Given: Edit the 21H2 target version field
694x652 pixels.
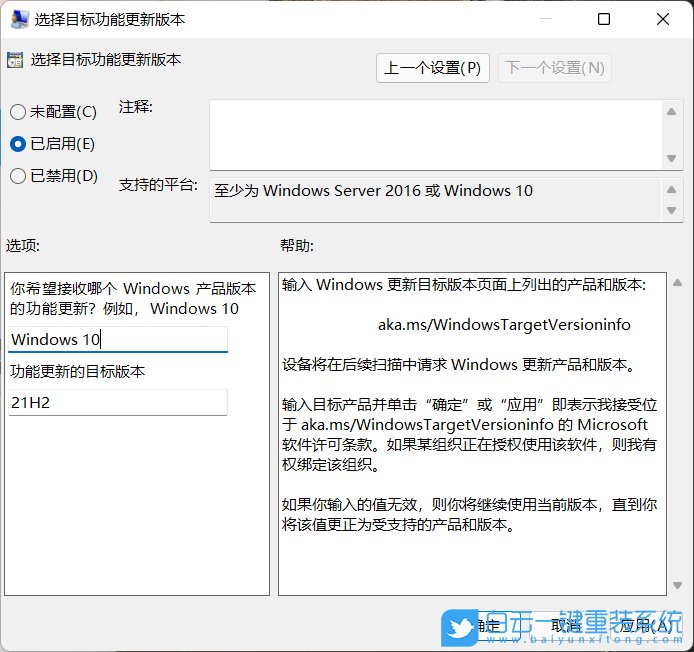Looking at the screenshot, I should (x=118, y=402).
